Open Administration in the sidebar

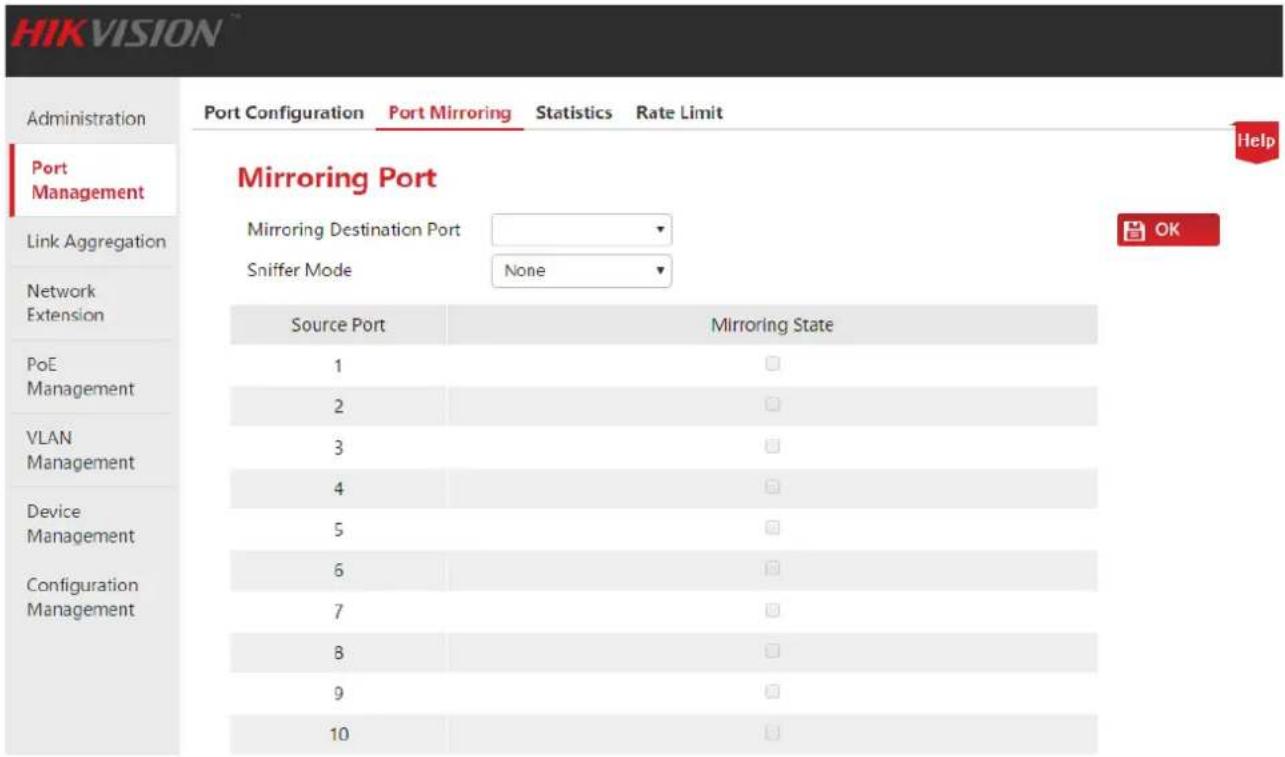pos(86,118)
